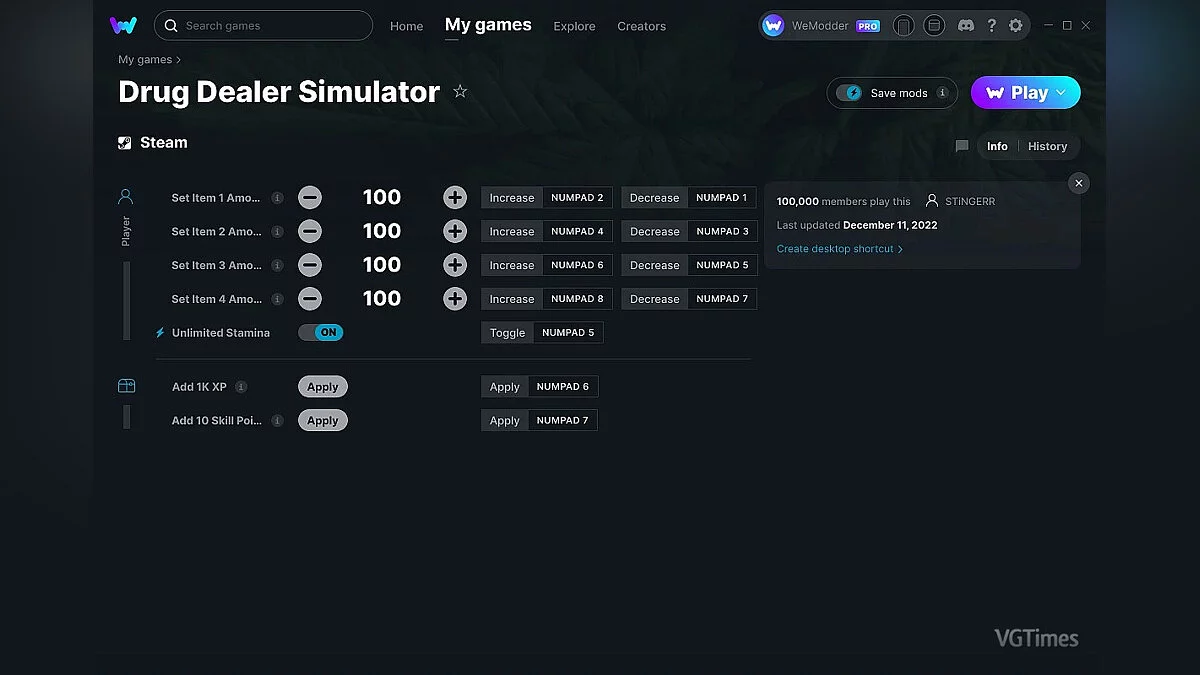Edit Item 3 Decrease hotkey NUMPAD 5

pos(722,265)
